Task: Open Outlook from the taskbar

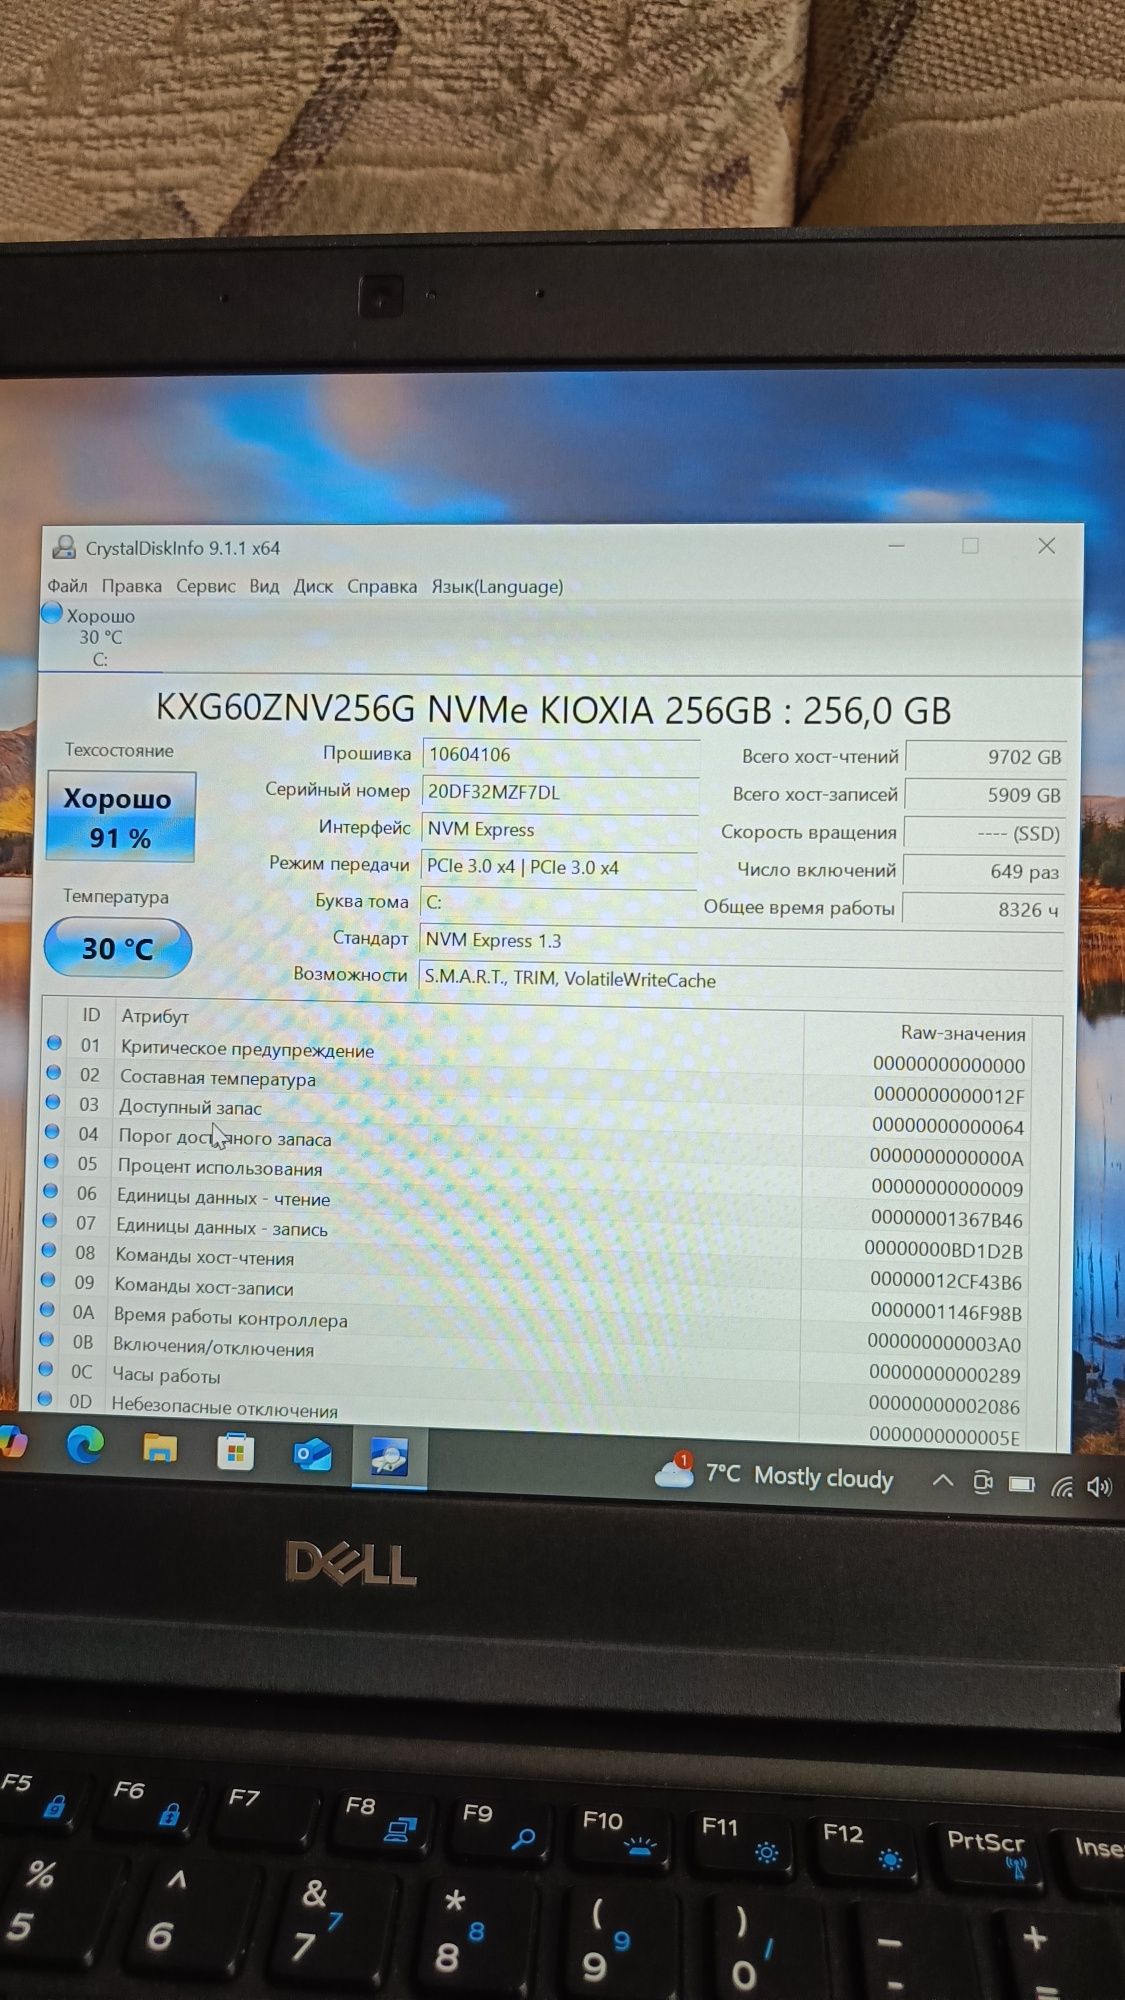Action: 312,1453
